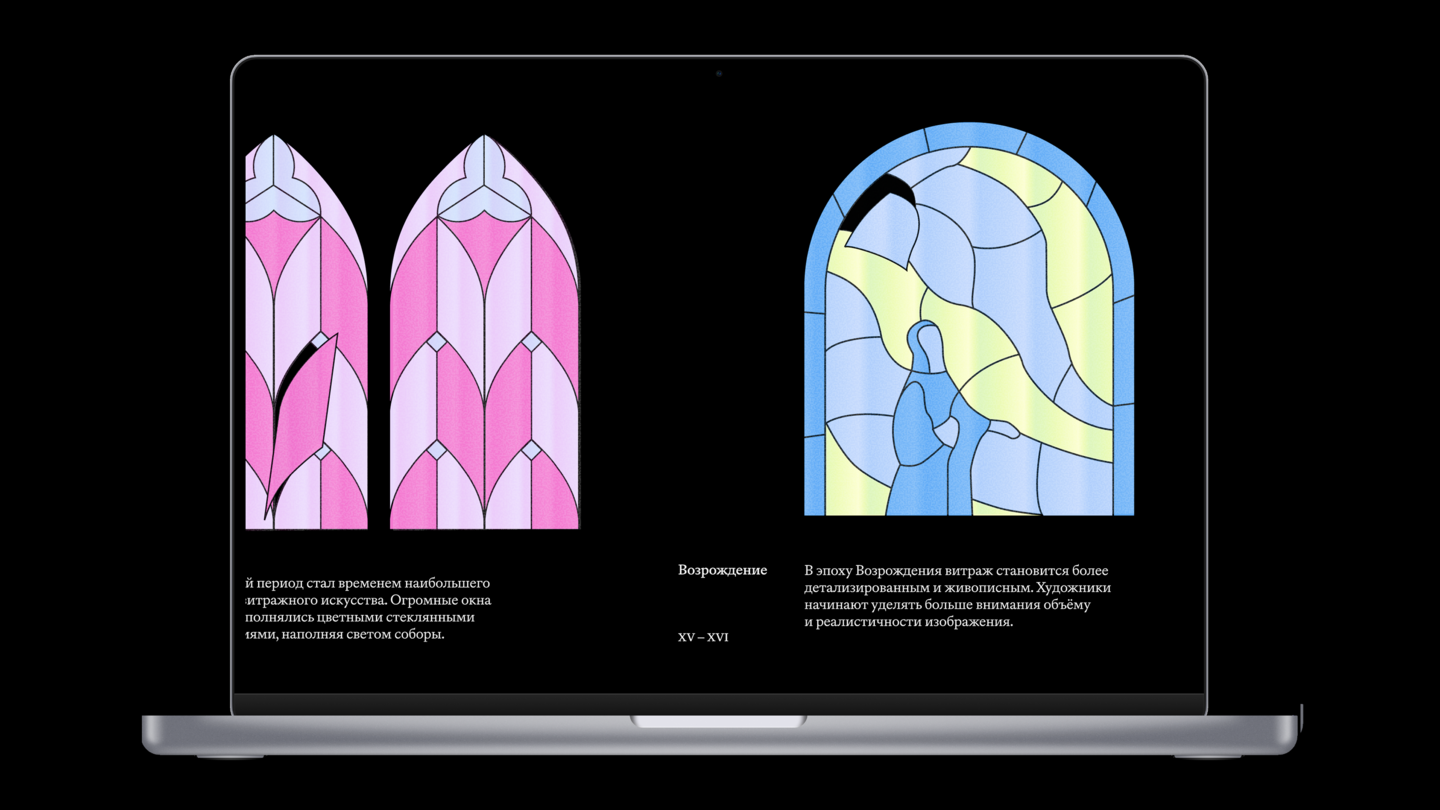Click the XV – XVI century label
Viewport: 1440px width, 810px height.
pyautogui.click(x=703, y=637)
